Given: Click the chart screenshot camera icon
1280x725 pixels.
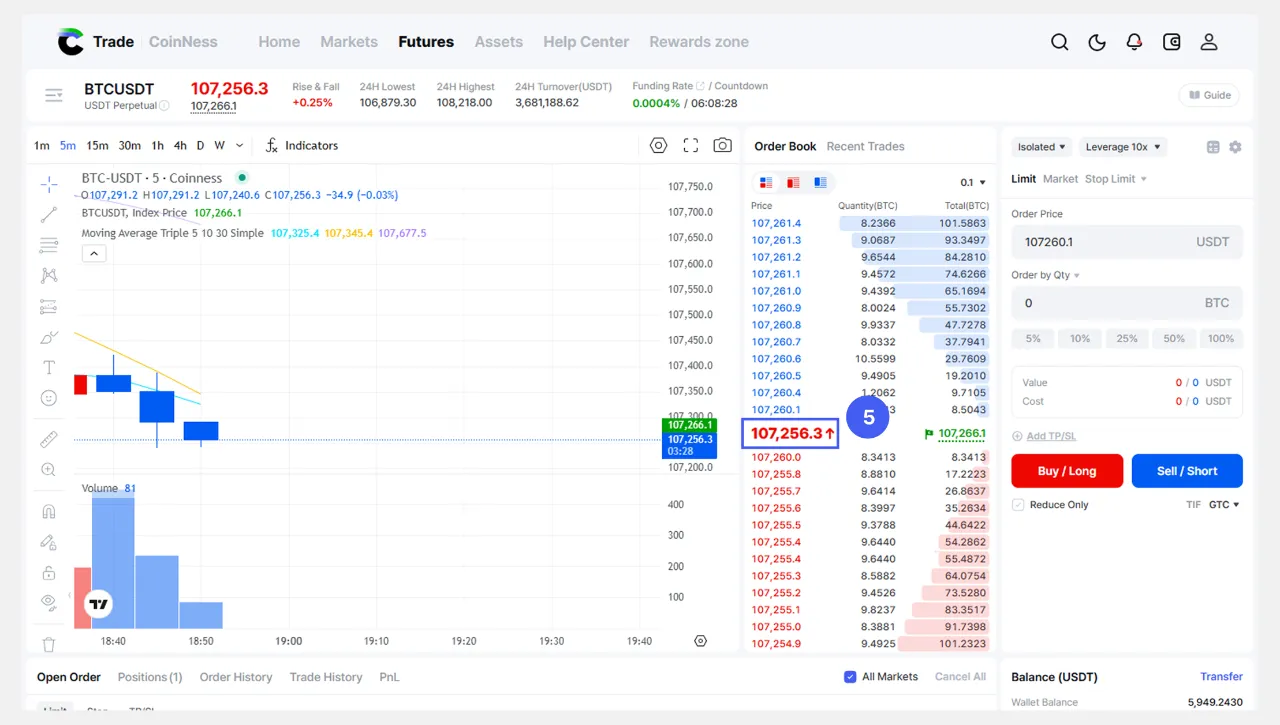Looking at the screenshot, I should coord(722,145).
